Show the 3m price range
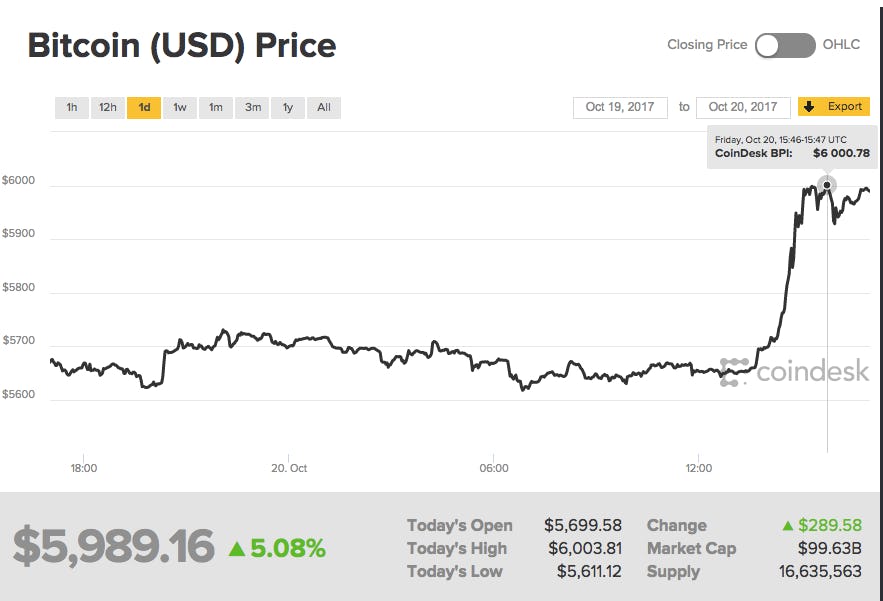This screenshot has width=883, height=601. (252, 107)
